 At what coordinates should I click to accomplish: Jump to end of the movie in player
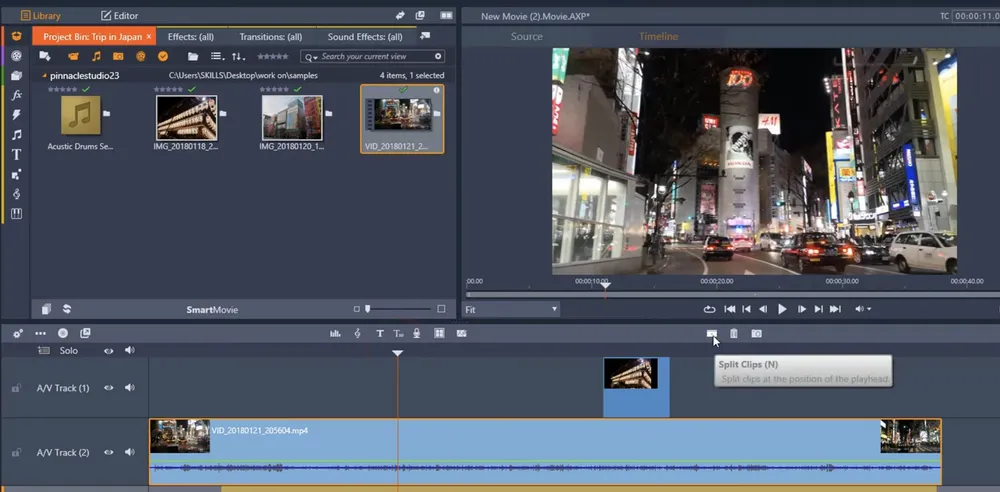(x=835, y=309)
